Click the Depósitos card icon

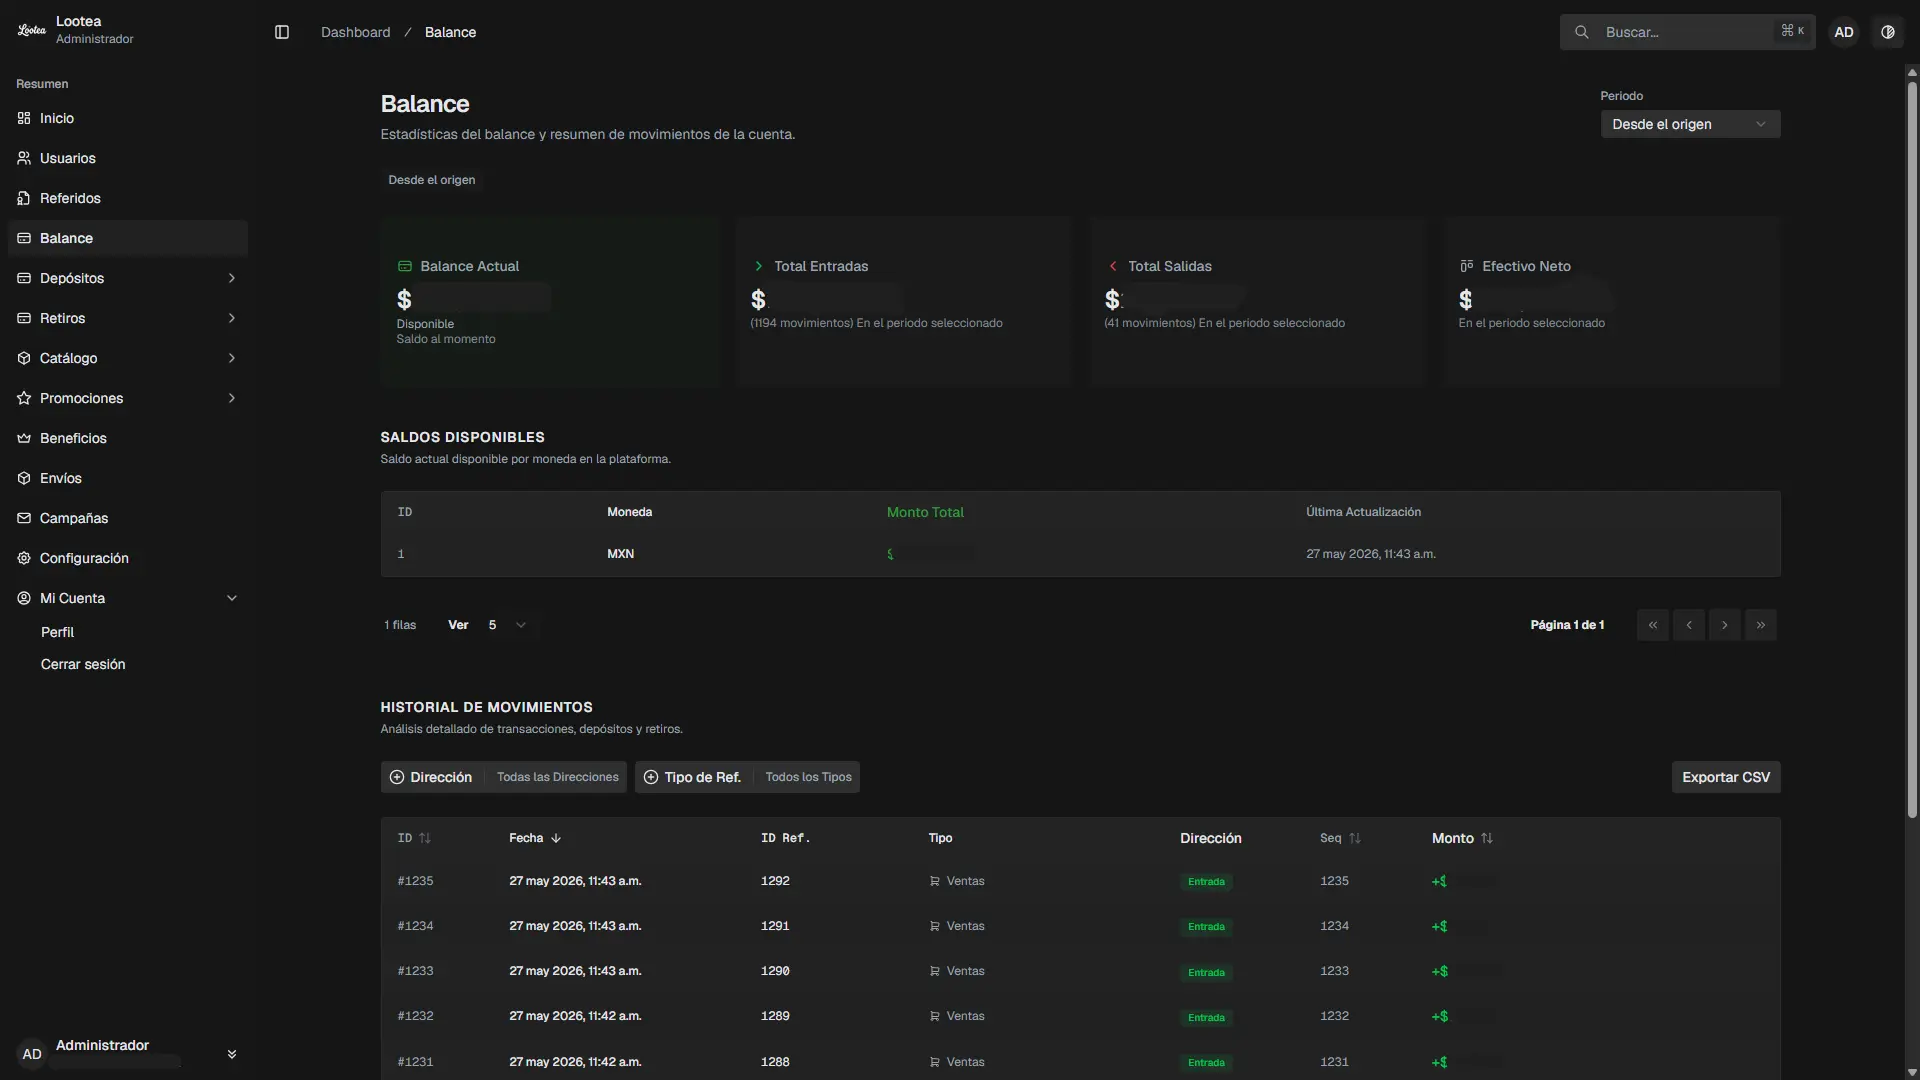coord(24,278)
